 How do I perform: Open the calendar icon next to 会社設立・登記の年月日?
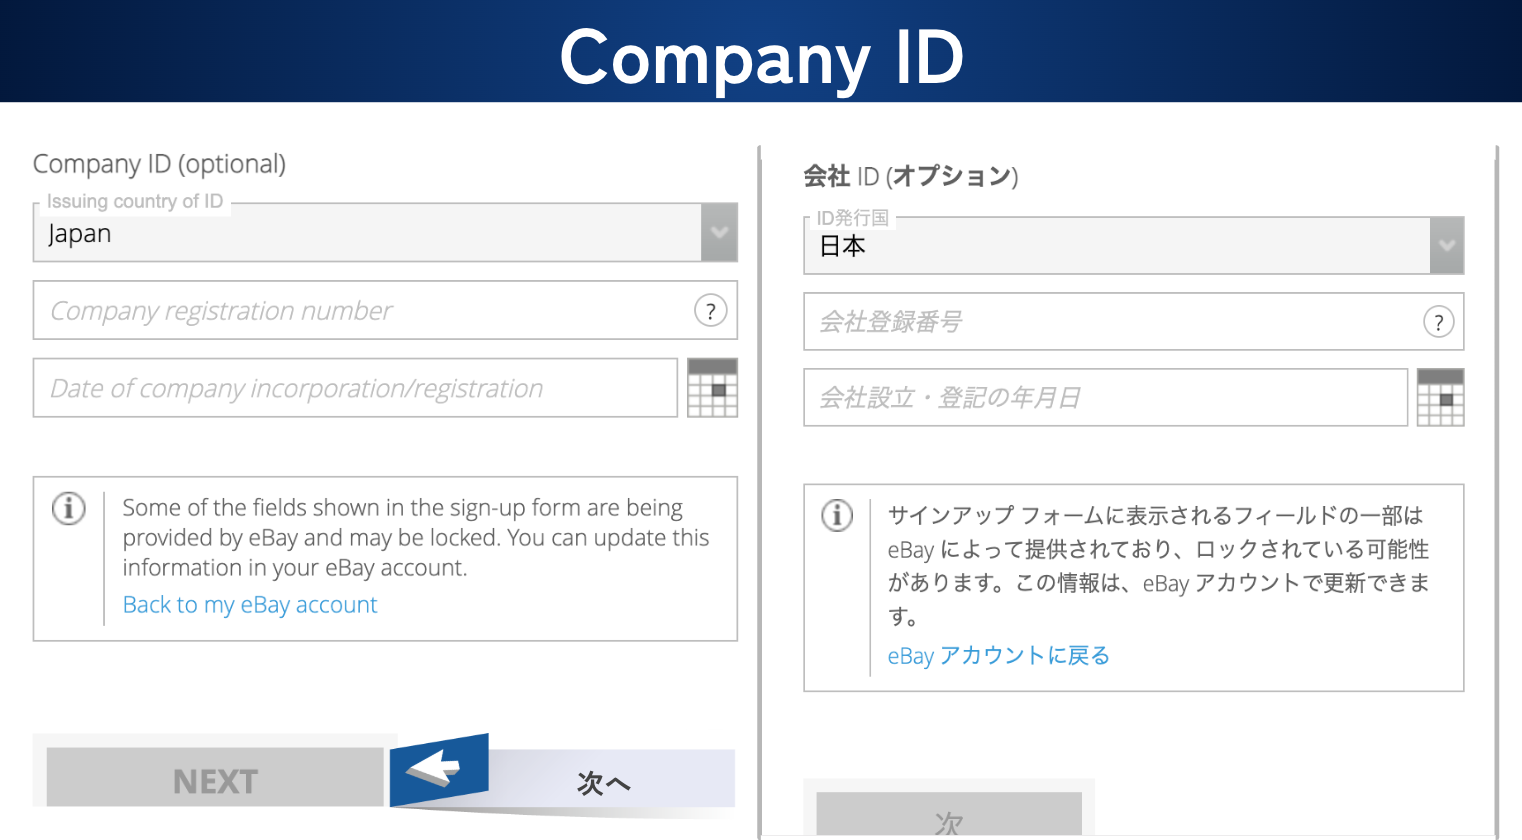pyautogui.click(x=1441, y=397)
